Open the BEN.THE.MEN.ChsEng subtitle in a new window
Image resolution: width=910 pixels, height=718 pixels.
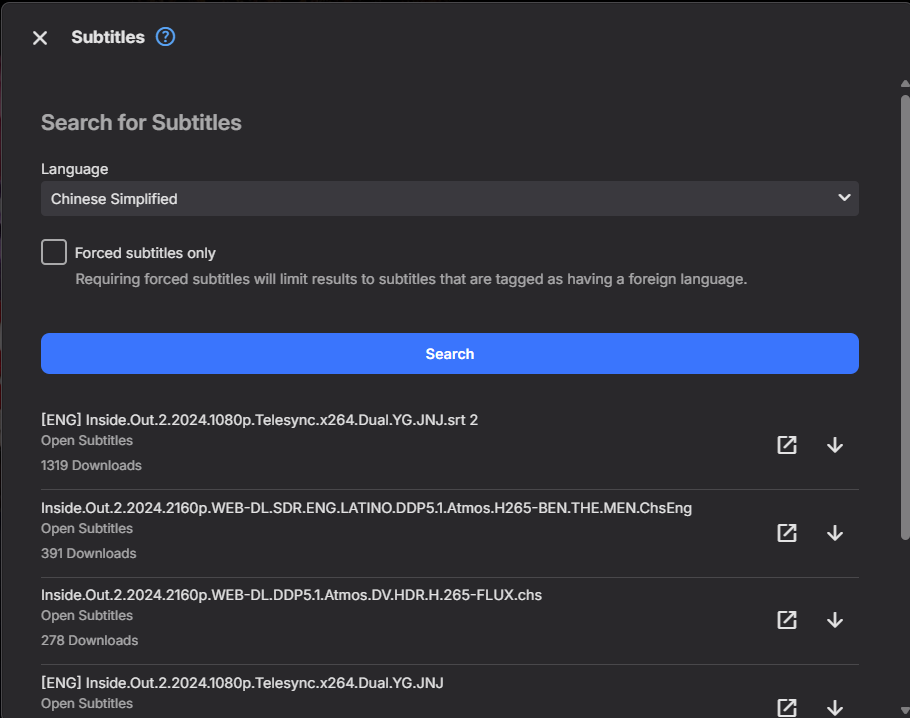[787, 533]
